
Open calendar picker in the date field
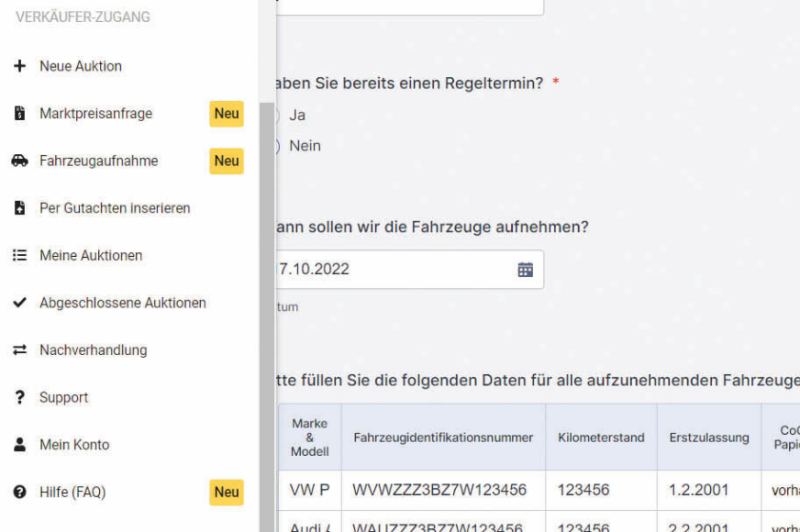coord(525,269)
